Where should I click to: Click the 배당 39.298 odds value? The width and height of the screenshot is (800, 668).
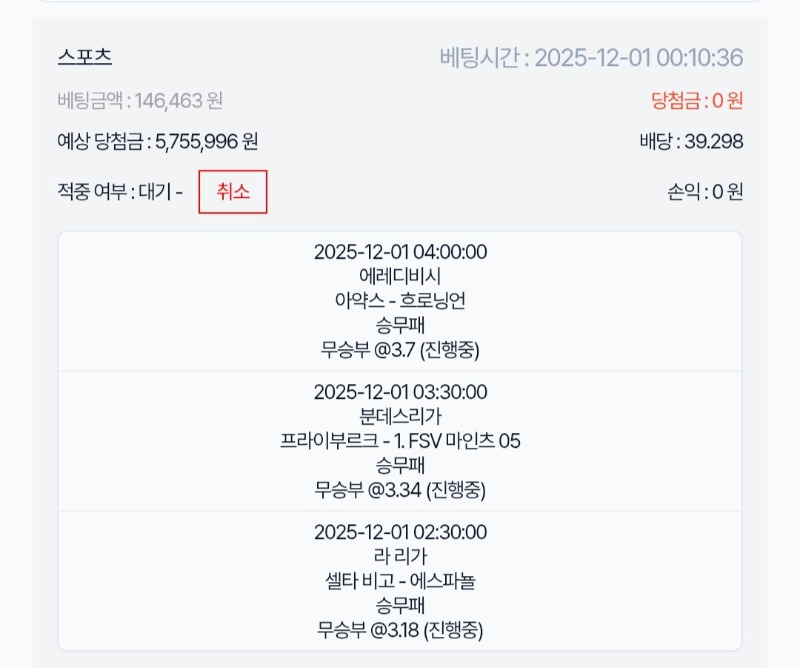click(691, 142)
